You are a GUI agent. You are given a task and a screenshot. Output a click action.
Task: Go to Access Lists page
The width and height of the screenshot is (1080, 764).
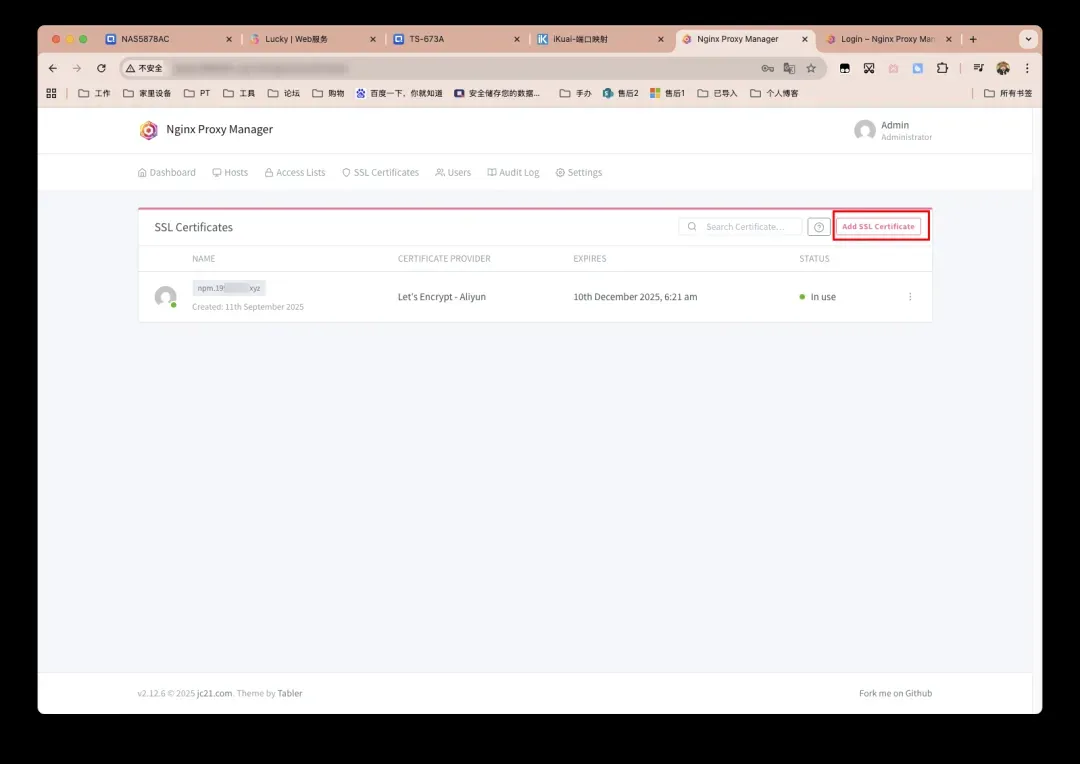(295, 172)
